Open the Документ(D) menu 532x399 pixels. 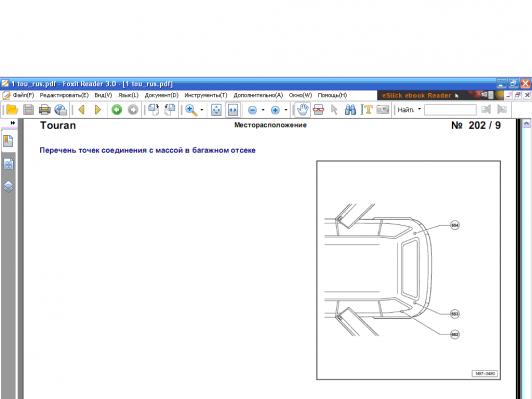[x=162, y=95]
